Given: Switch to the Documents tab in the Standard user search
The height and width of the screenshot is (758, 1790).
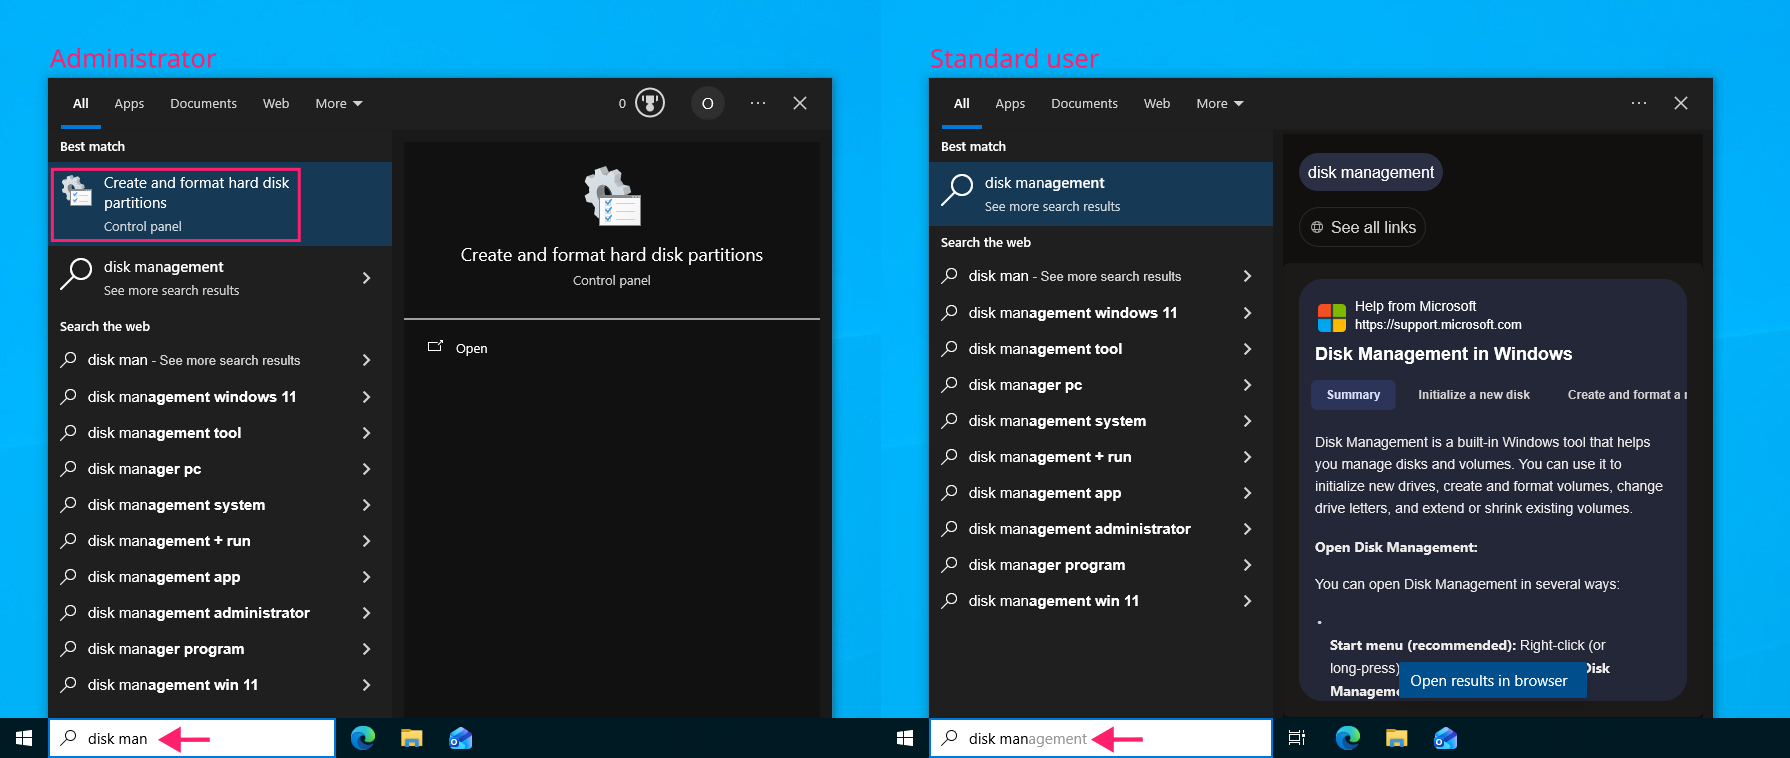Looking at the screenshot, I should coord(1084,104).
